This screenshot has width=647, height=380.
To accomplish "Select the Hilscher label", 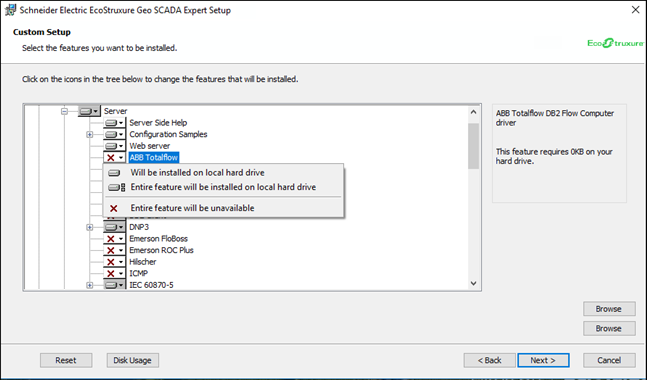I will pos(143,262).
